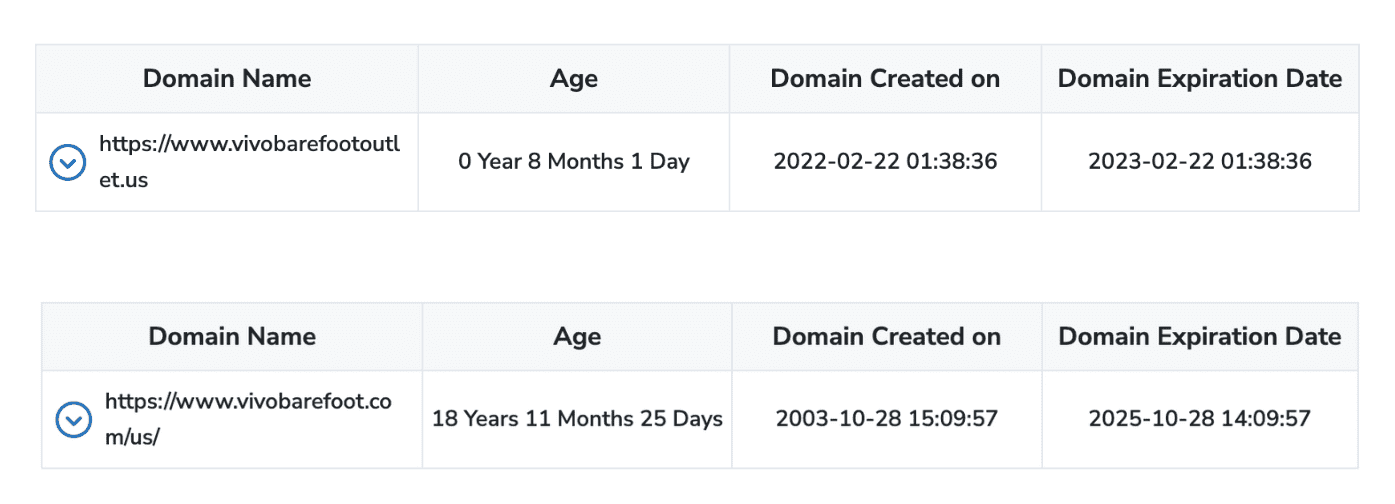Viewport: 1395px width, 504px height.
Task: Click Domain Expiration Date header in top table
Action: 1200,79
